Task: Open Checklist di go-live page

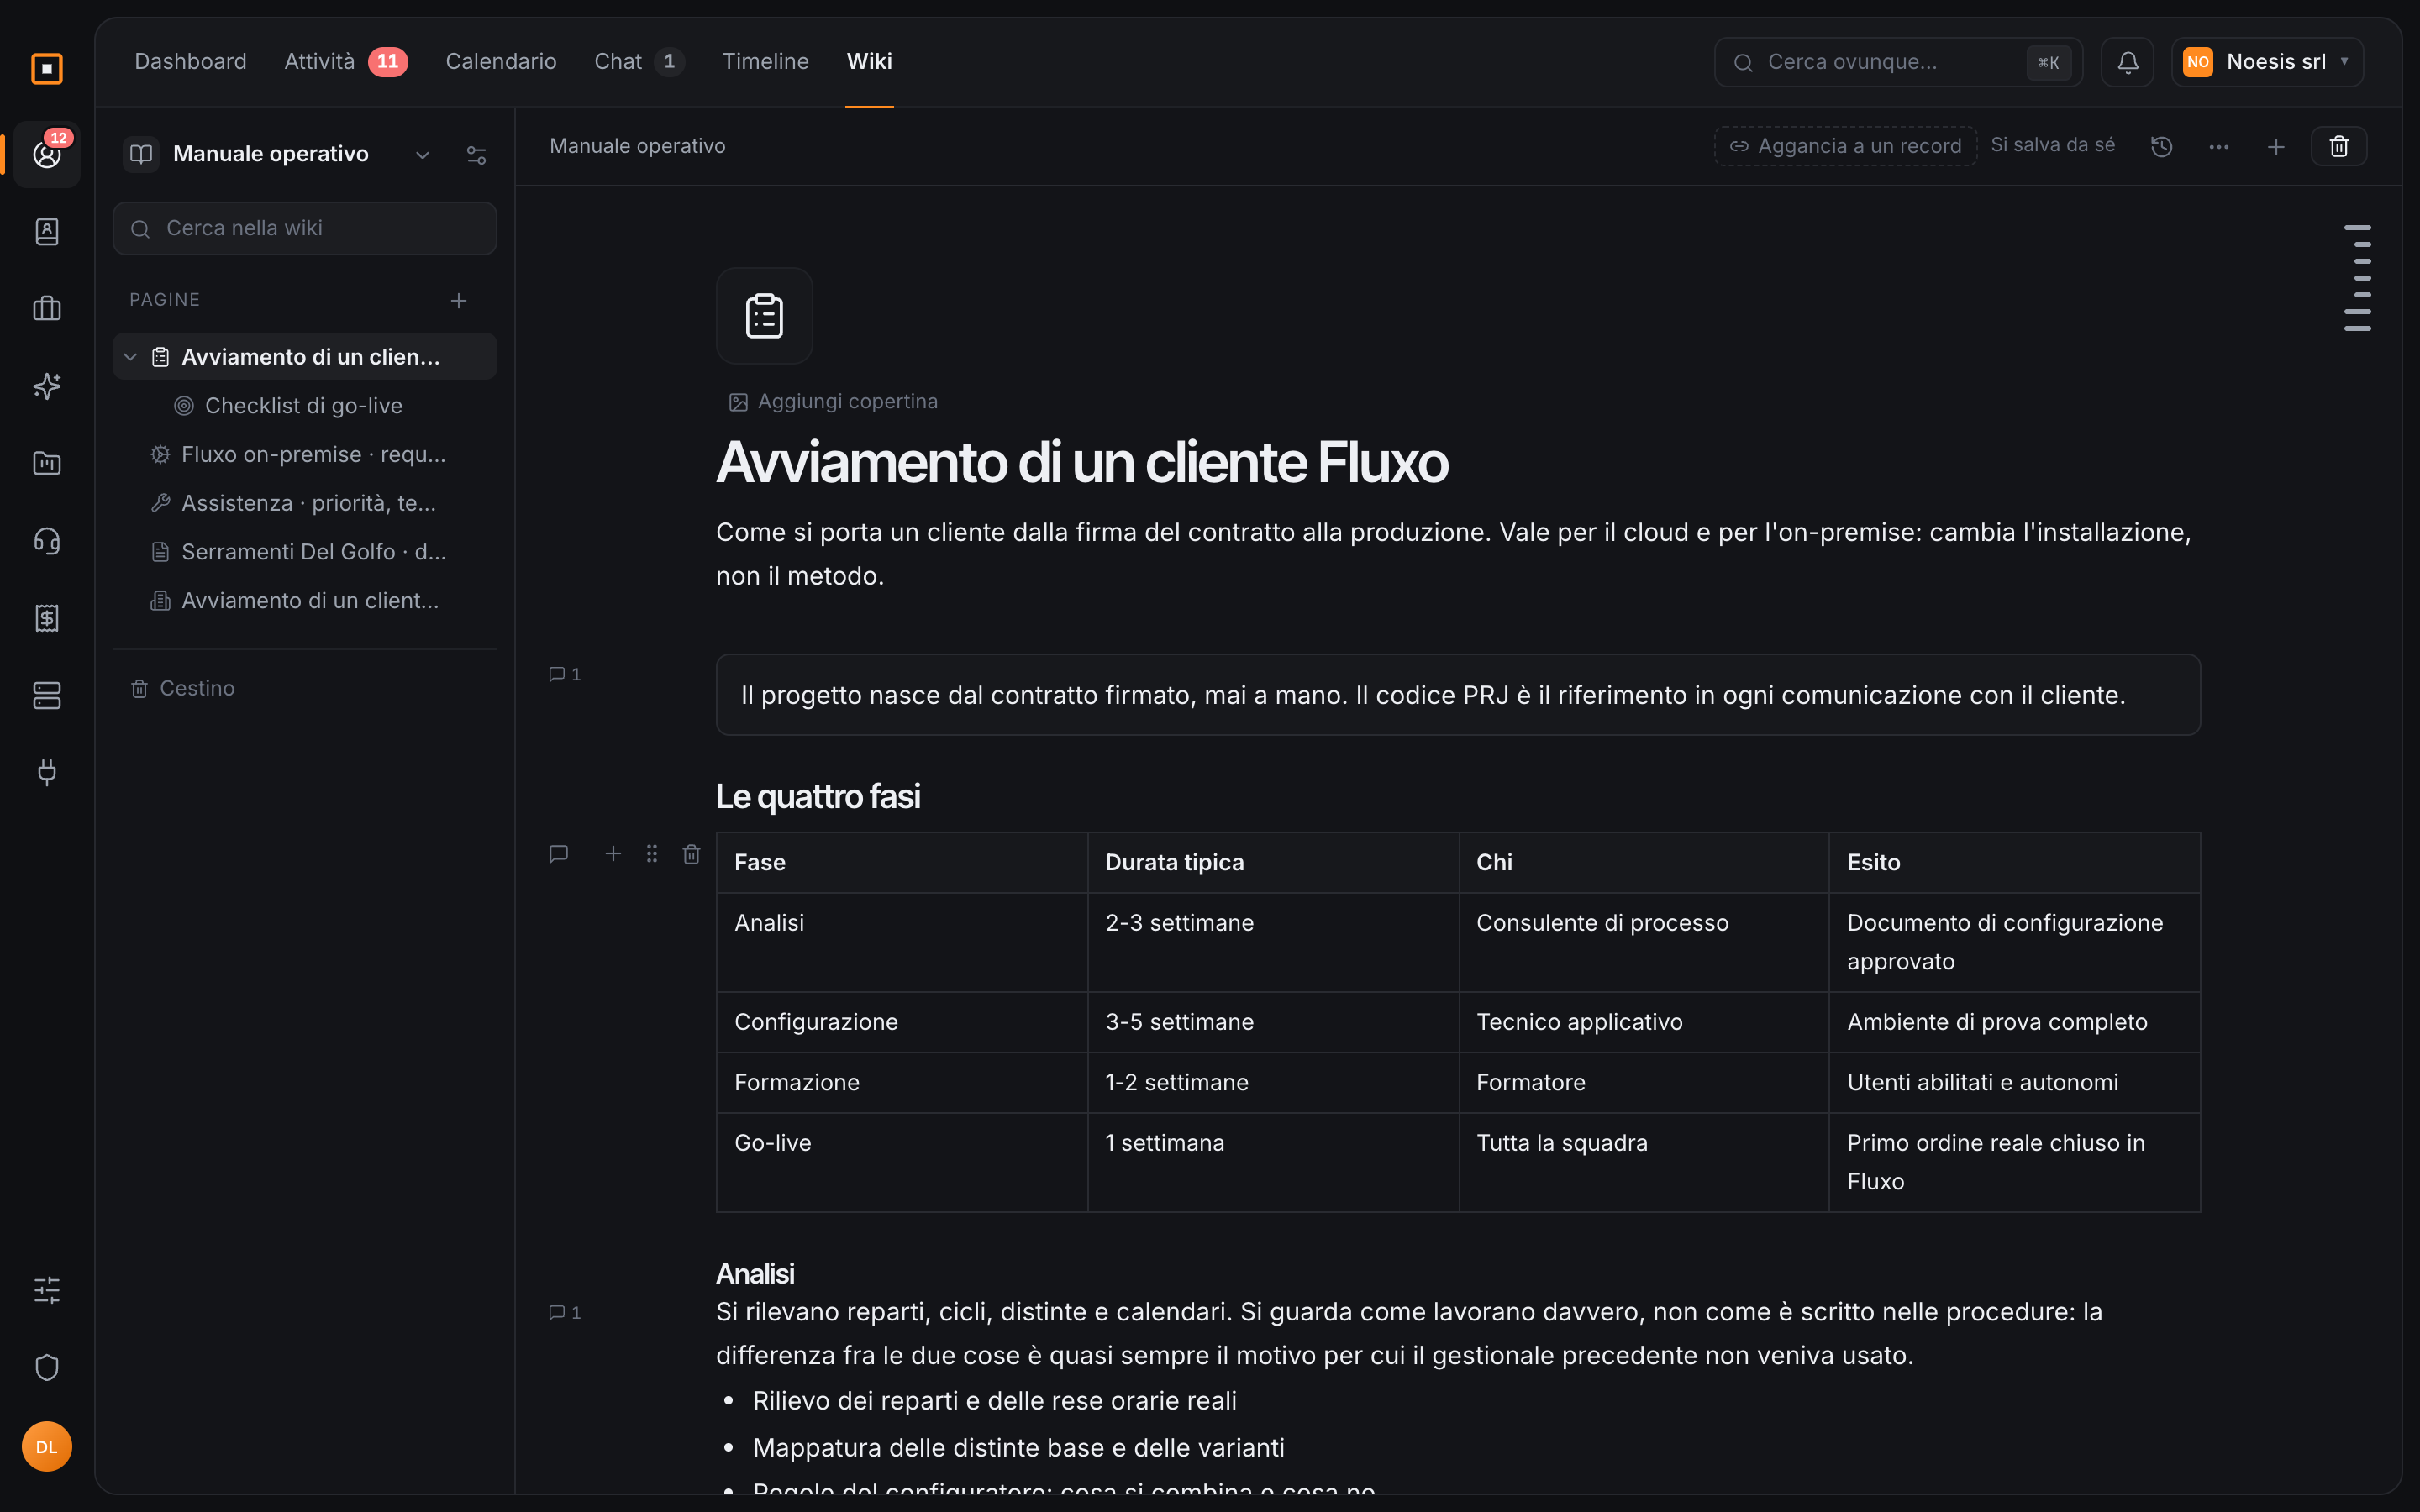Action: point(303,406)
